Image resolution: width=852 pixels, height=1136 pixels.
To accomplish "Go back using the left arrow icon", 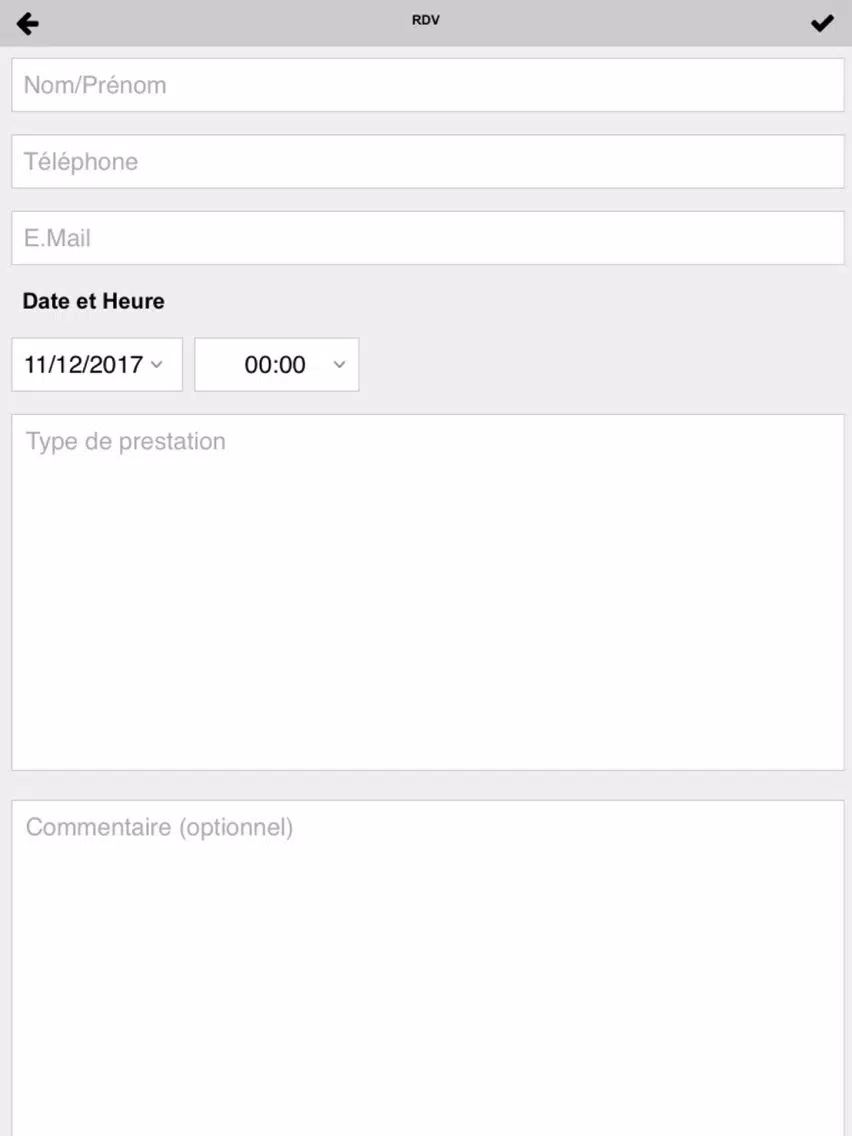I will click(x=28, y=24).
